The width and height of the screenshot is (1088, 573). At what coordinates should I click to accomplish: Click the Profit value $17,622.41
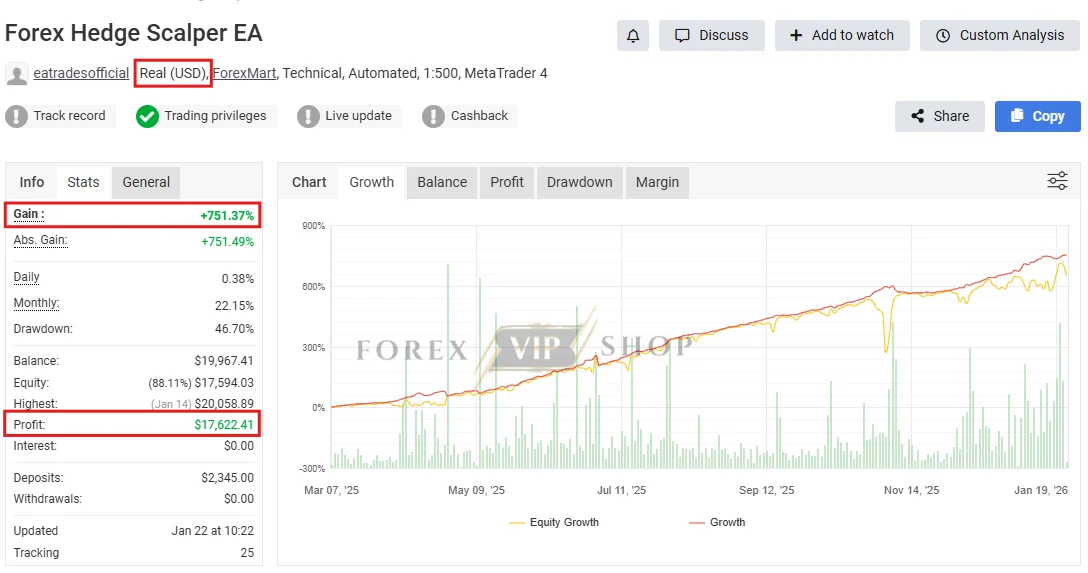223,425
